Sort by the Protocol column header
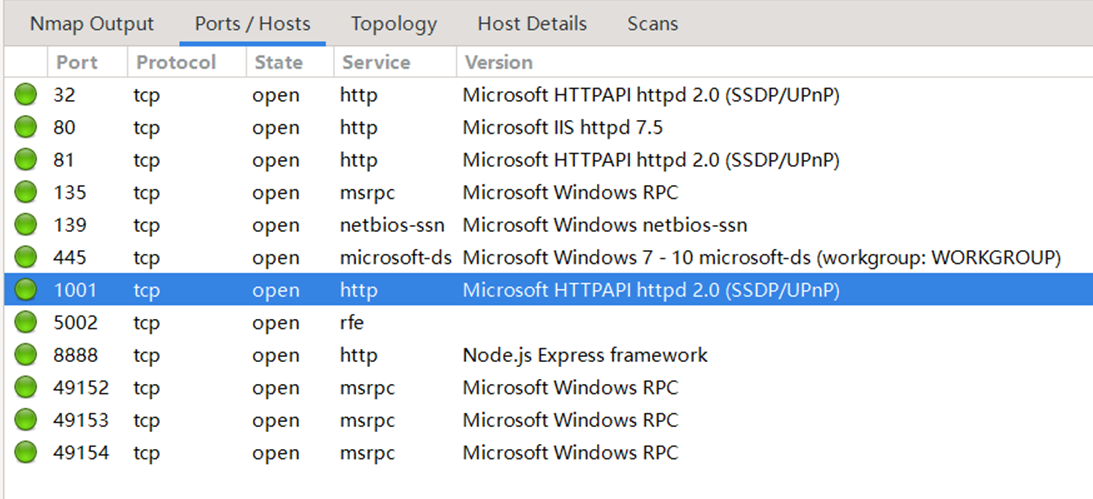This screenshot has height=499, width=1093. pyautogui.click(x=176, y=62)
